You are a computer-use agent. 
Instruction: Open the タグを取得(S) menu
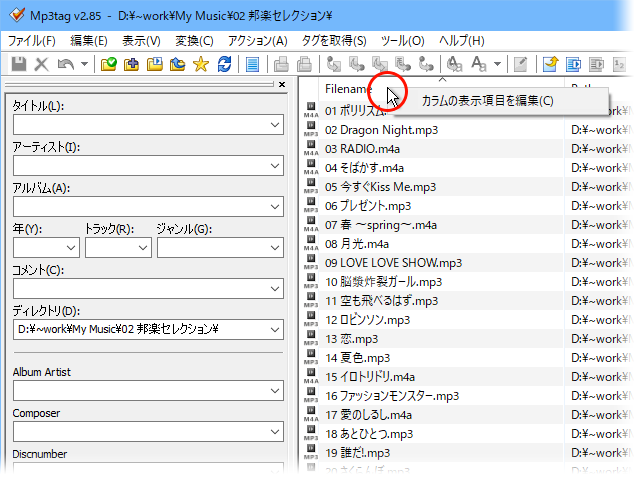(x=332, y=41)
